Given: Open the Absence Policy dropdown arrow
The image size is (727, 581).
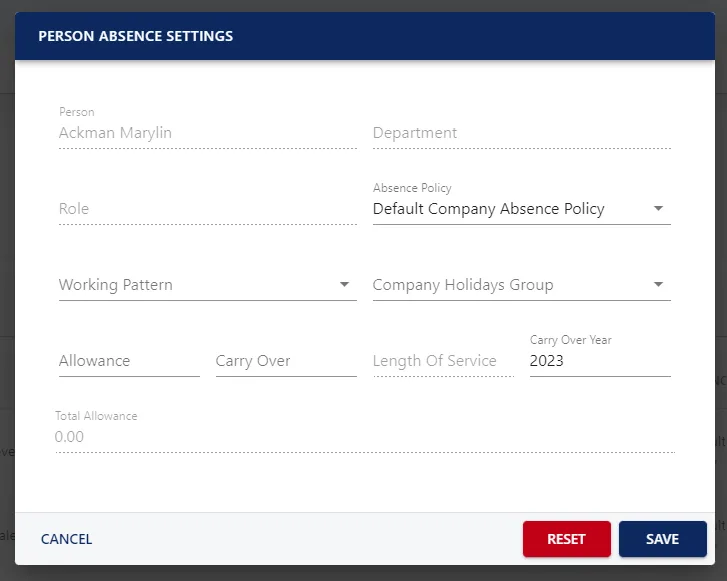Looking at the screenshot, I should (658, 209).
